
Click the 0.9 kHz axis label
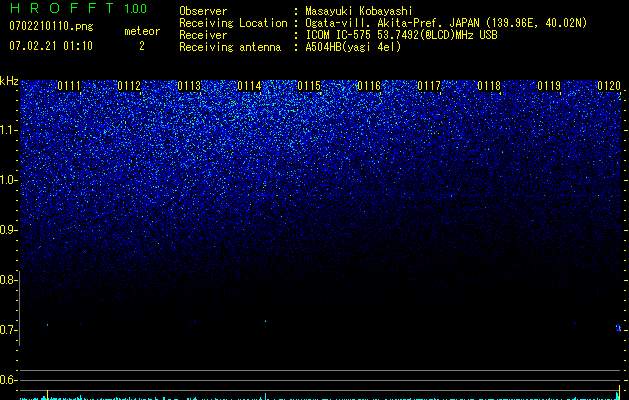tap(8, 230)
